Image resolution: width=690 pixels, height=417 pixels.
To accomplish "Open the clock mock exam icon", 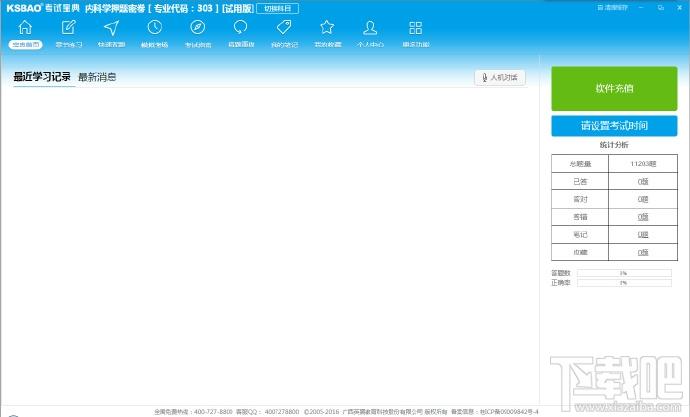I will (x=154, y=28).
